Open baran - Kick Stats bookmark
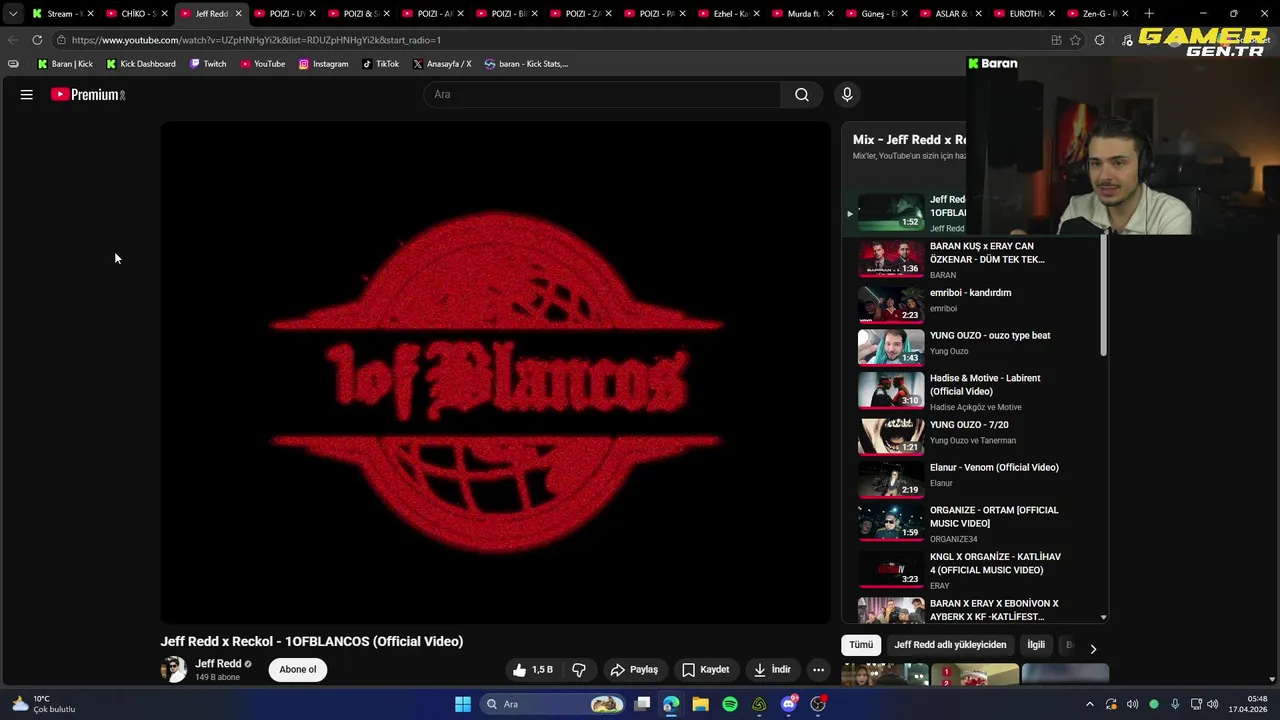 pyautogui.click(x=527, y=64)
